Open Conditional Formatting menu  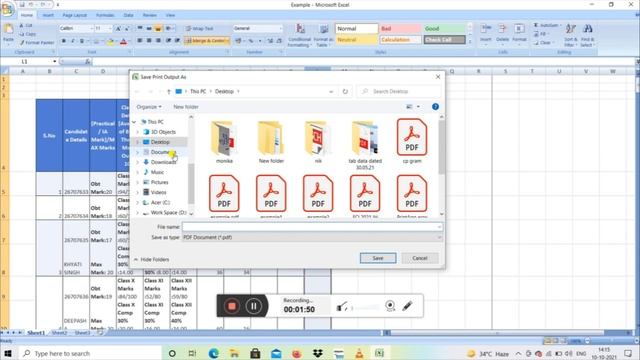coord(300,35)
